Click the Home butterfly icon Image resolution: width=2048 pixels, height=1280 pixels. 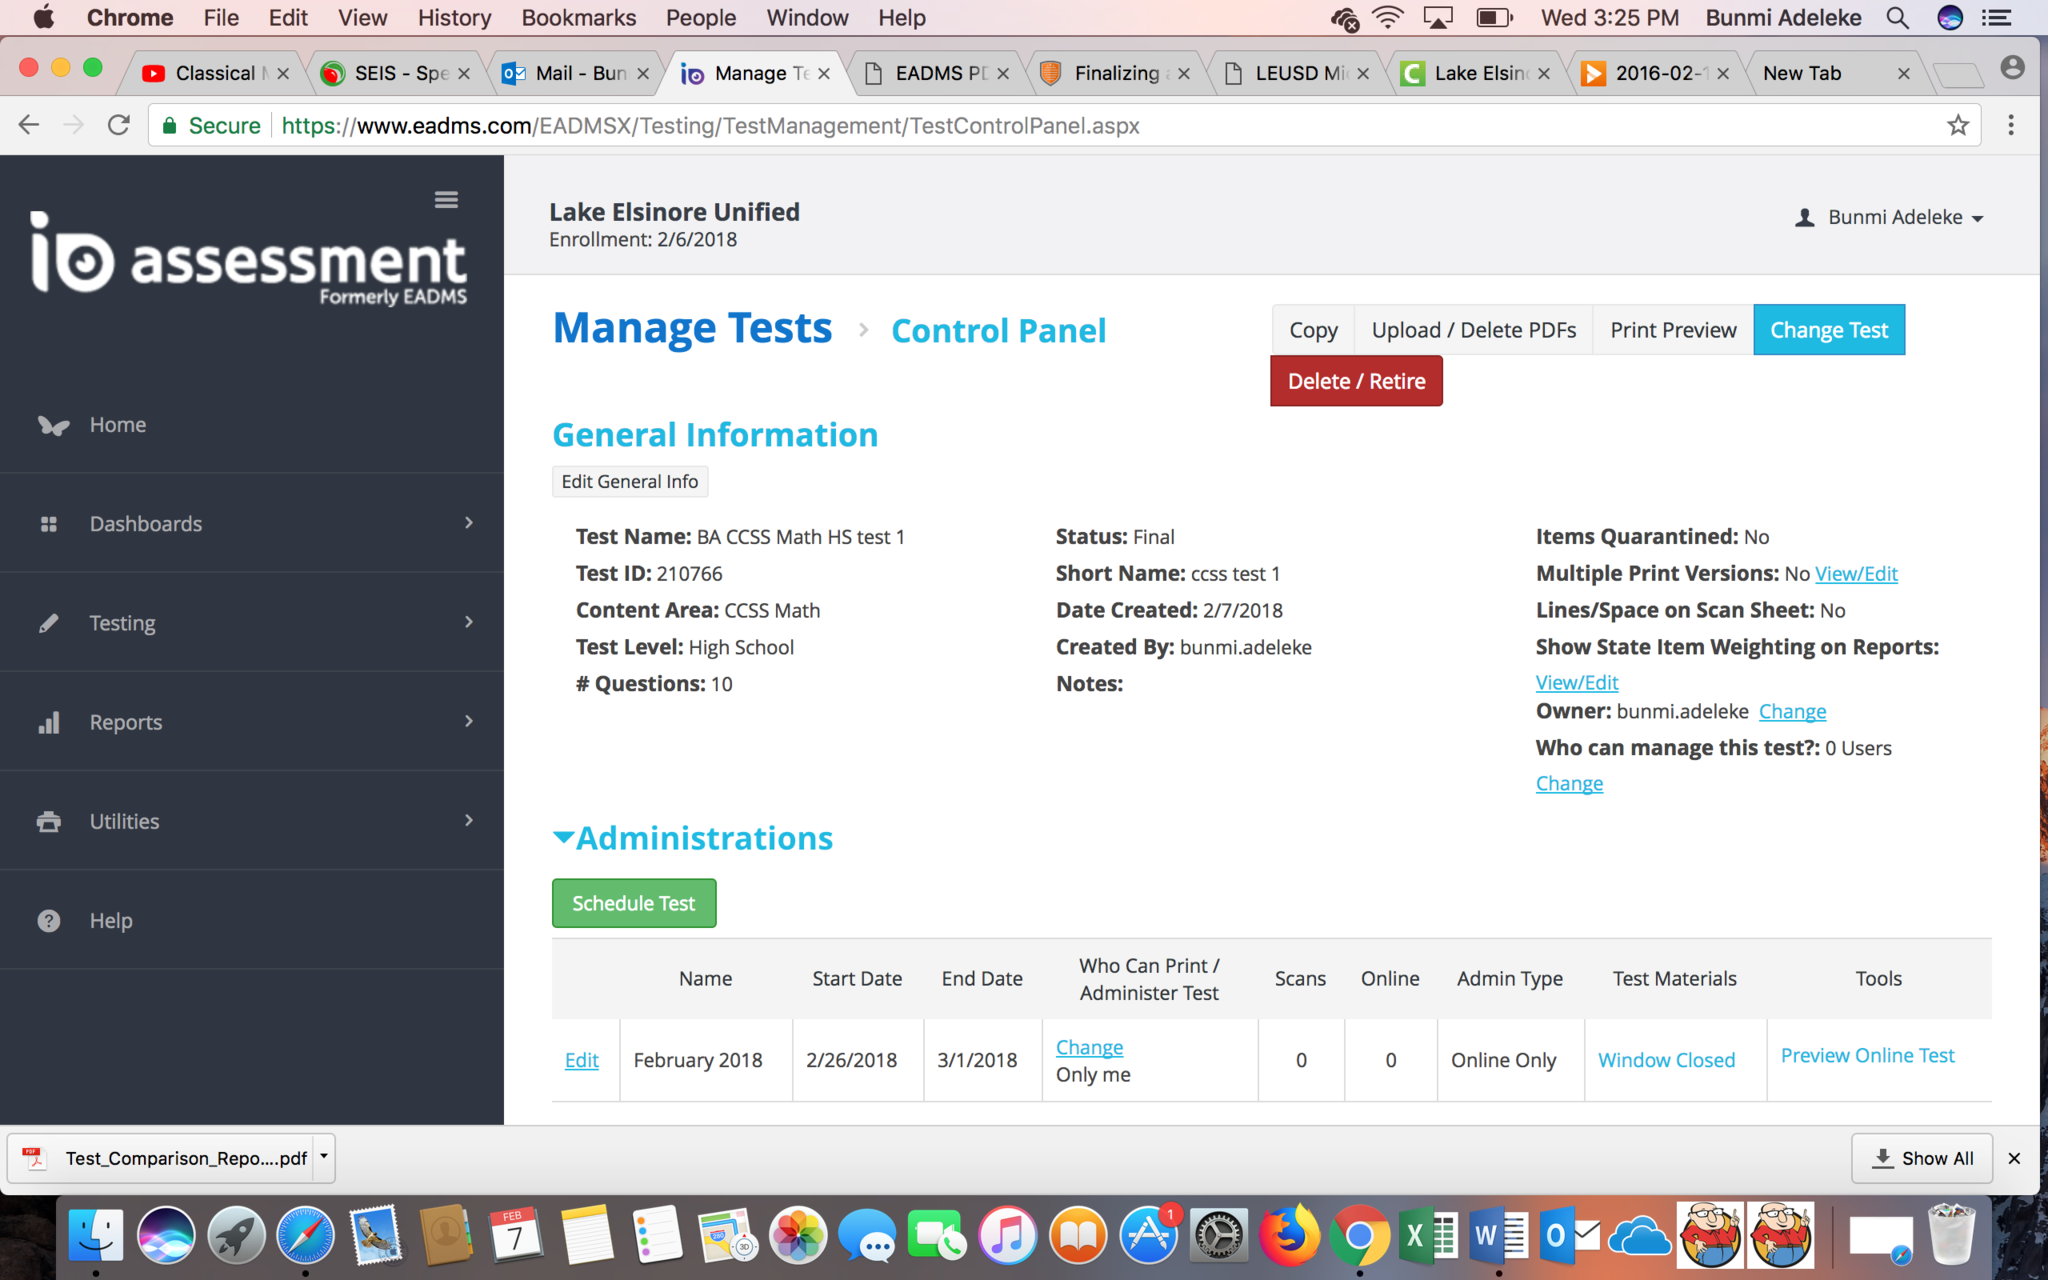(x=53, y=425)
